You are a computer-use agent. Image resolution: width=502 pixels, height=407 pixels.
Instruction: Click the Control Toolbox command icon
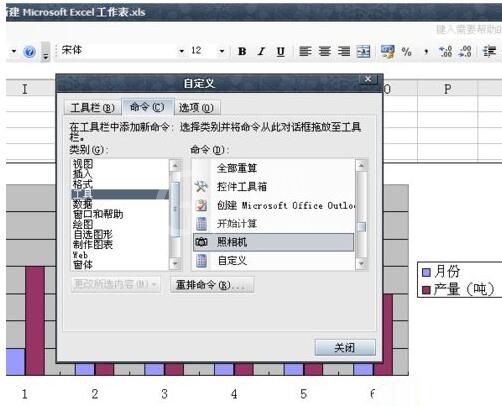pos(201,187)
